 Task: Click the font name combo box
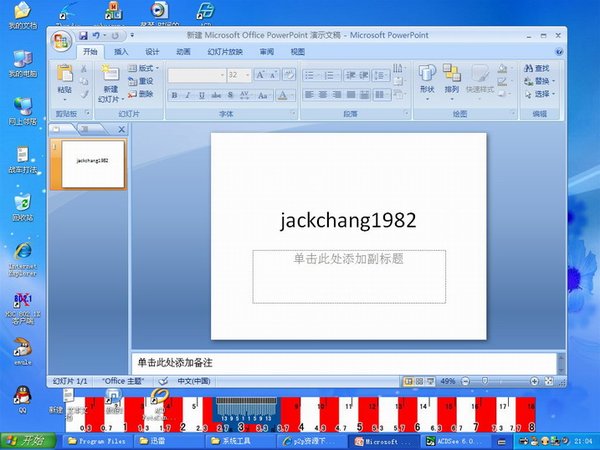[197, 75]
